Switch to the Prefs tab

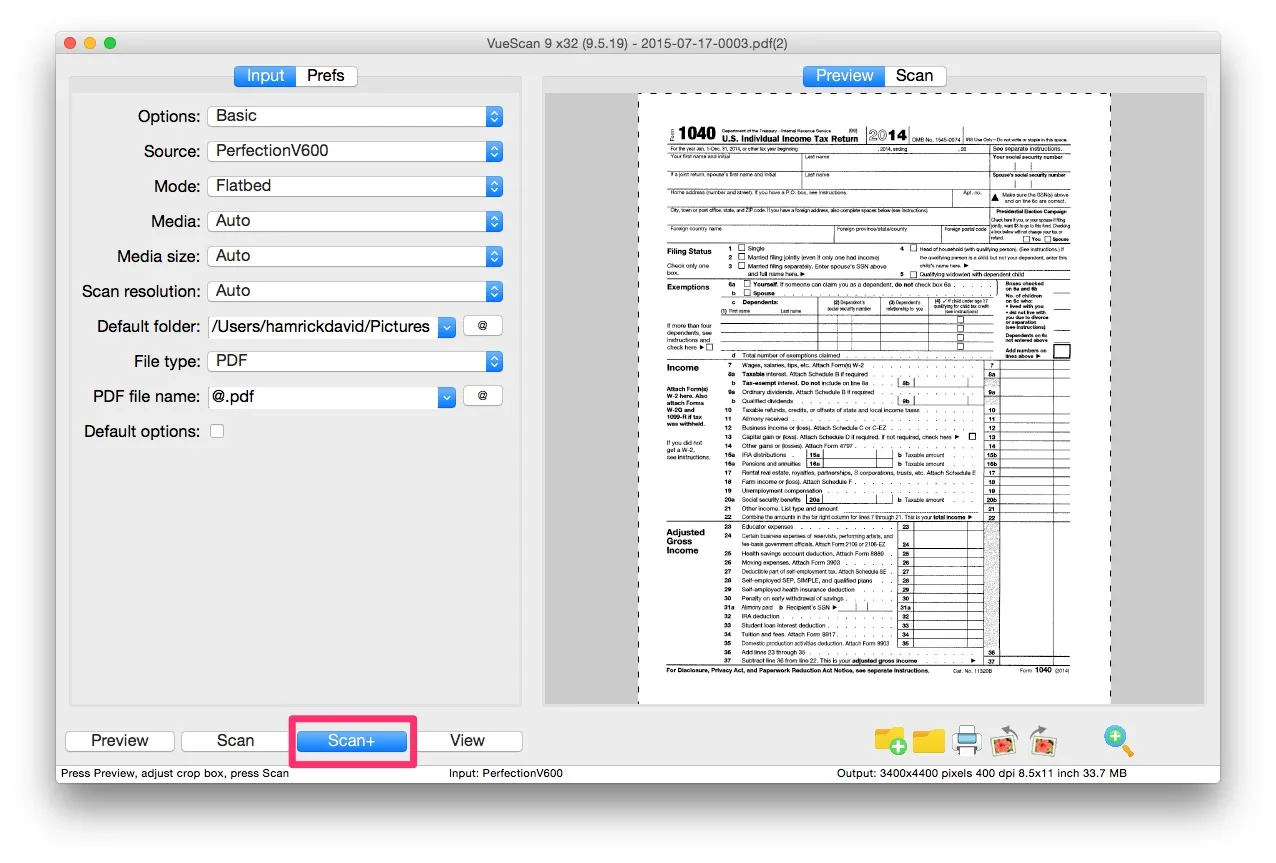pos(327,75)
